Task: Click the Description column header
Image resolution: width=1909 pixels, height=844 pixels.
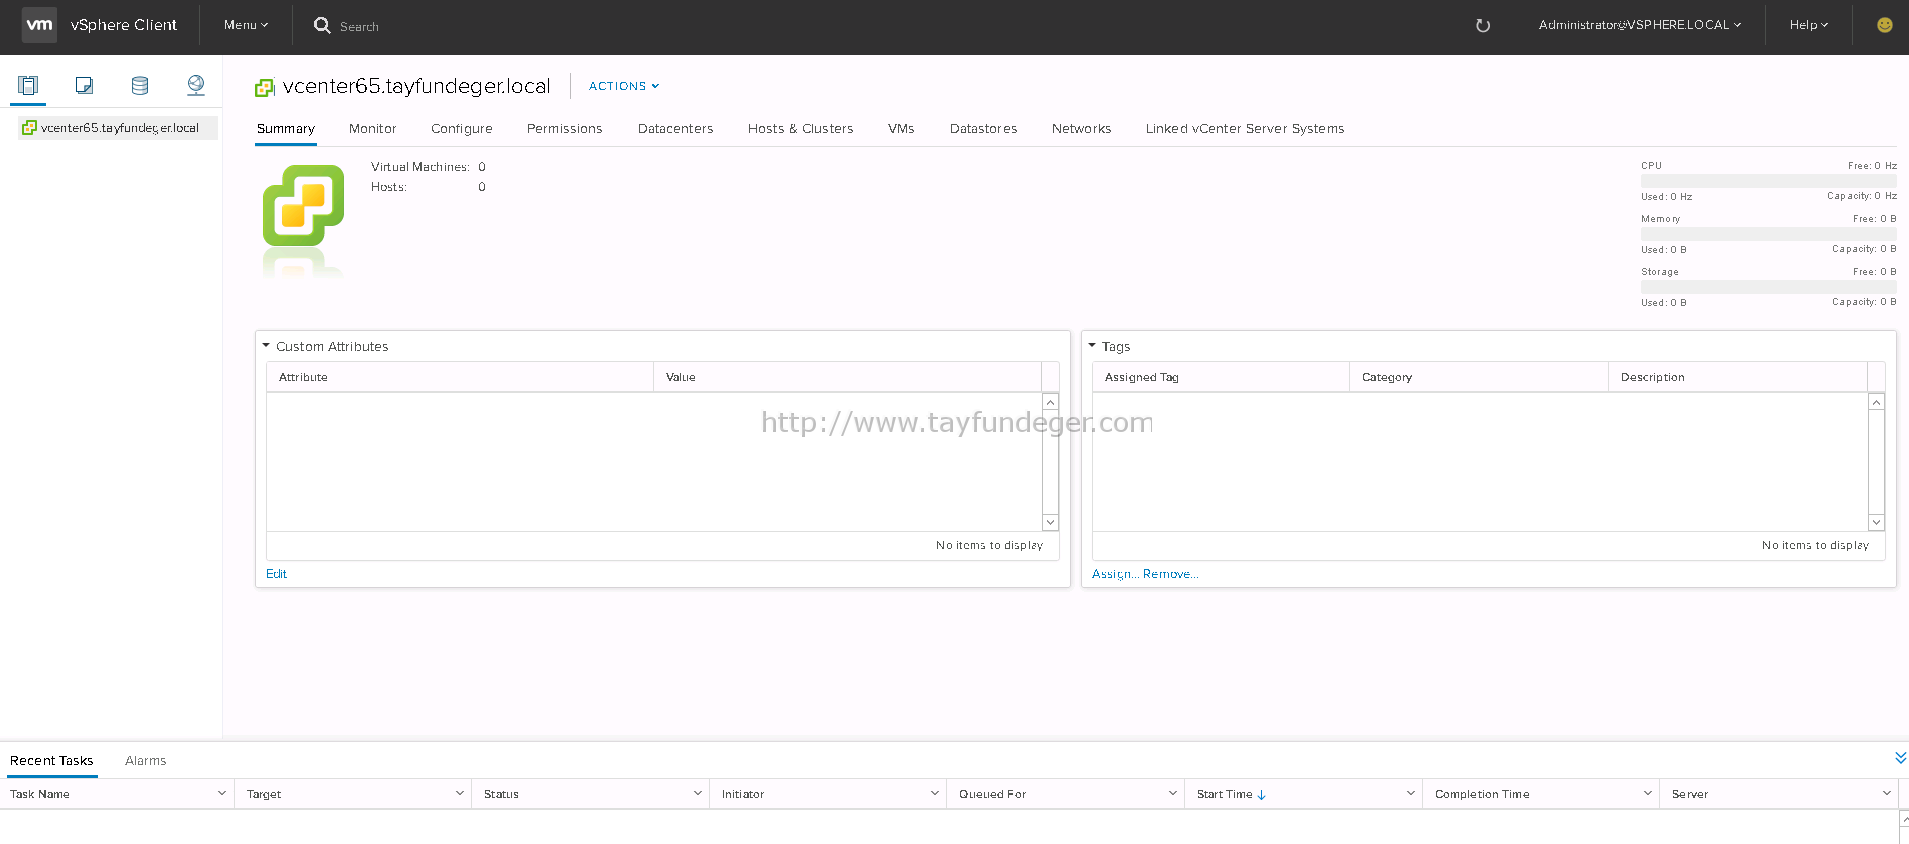Action: pyautogui.click(x=1738, y=377)
